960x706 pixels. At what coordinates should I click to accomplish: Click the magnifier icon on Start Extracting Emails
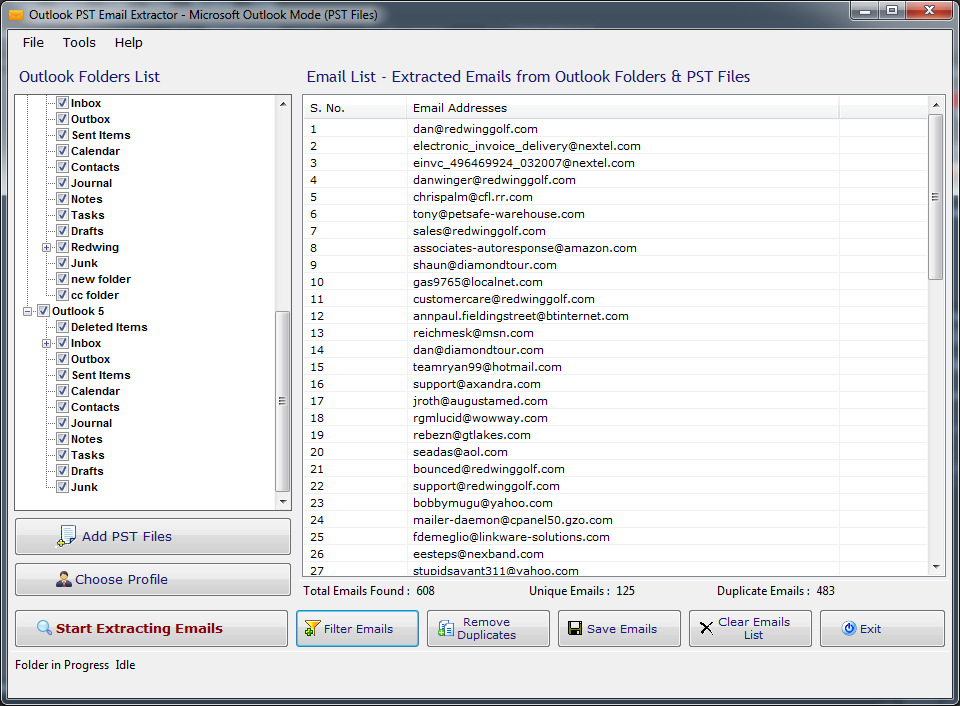pyautogui.click(x=44, y=628)
